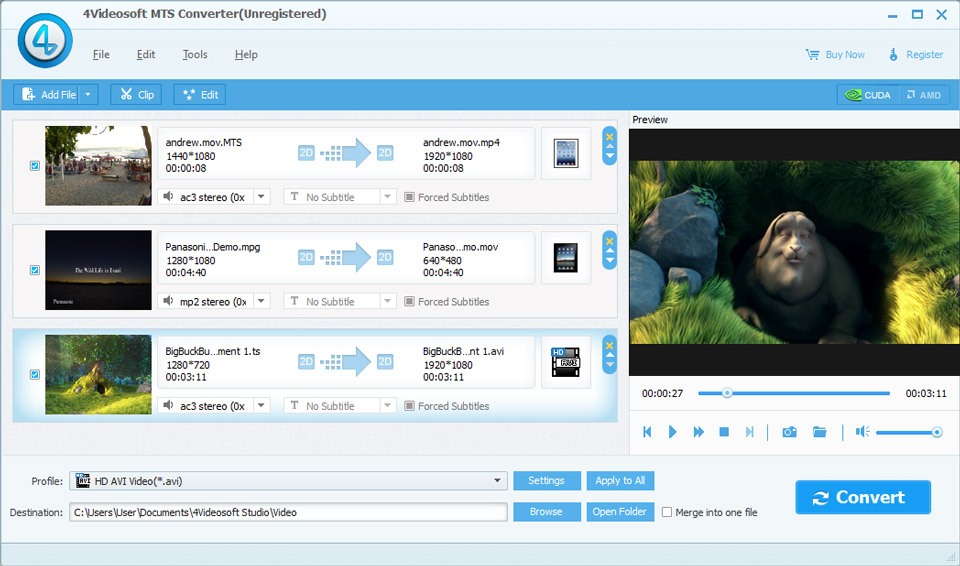
Task: Open the Clip tool
Action: pyautogui.click(x=136, y=94)
